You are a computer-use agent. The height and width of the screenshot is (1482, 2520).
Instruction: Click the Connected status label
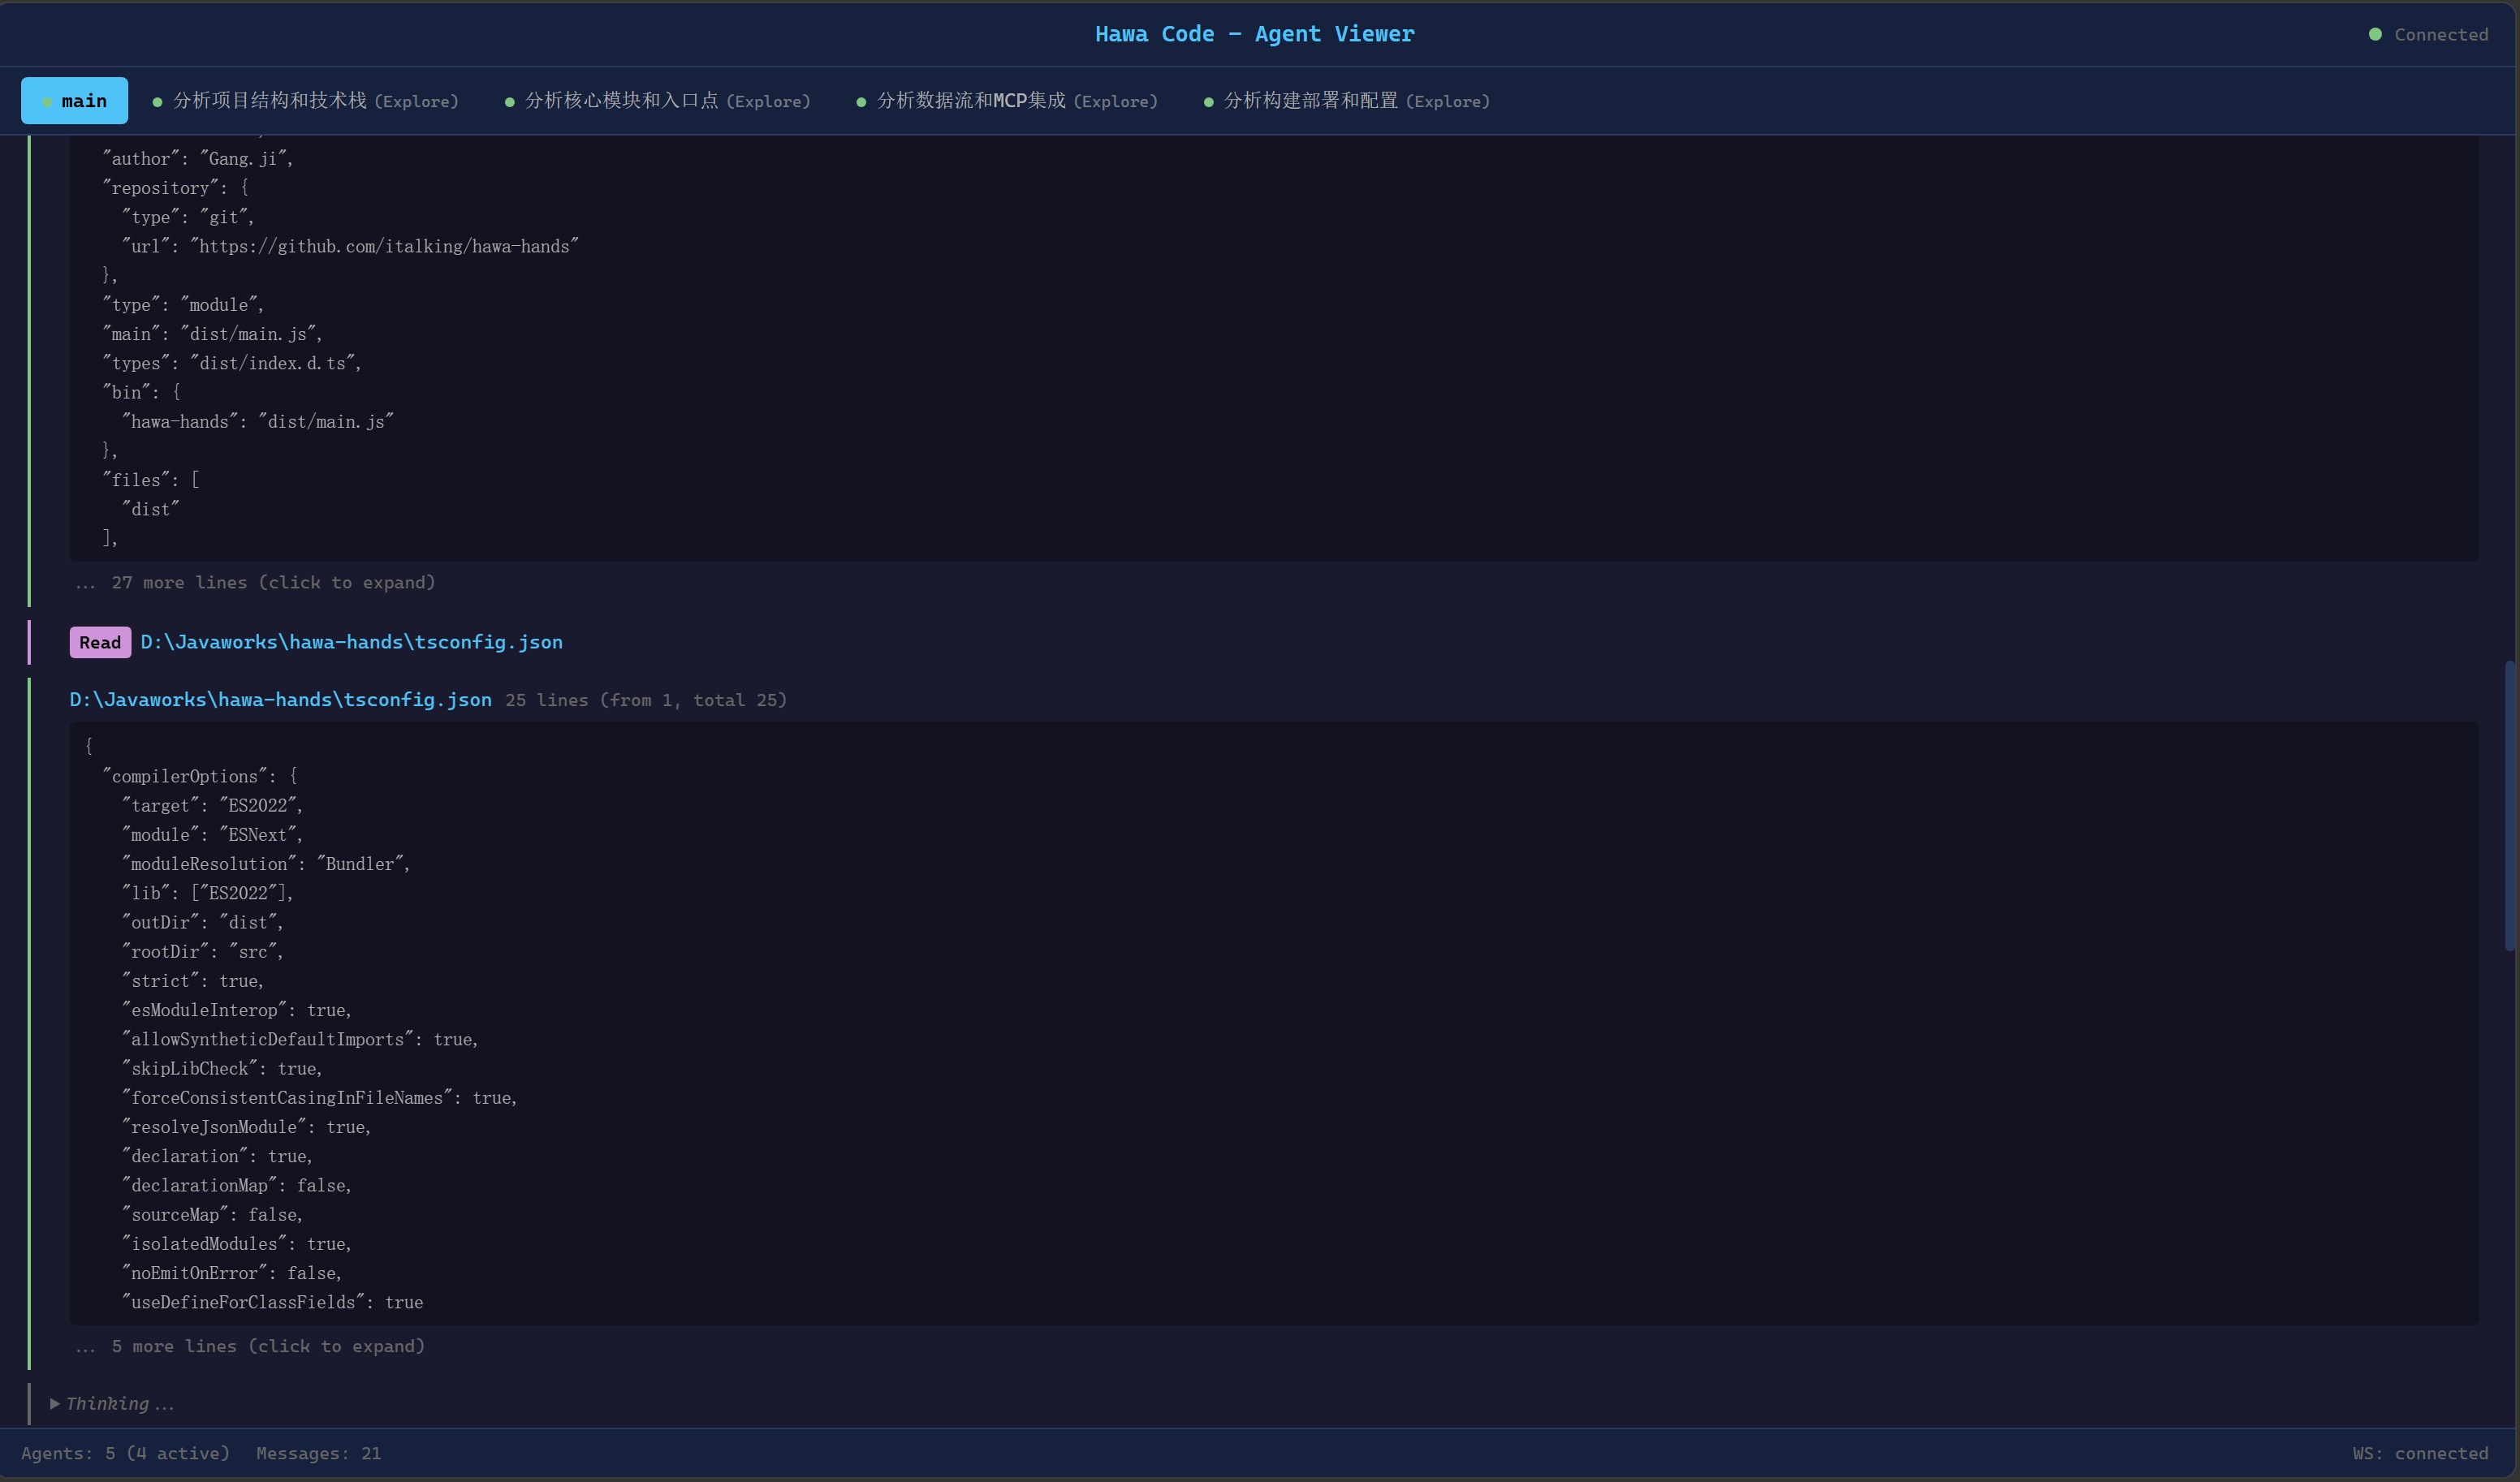click(2441, 35)
